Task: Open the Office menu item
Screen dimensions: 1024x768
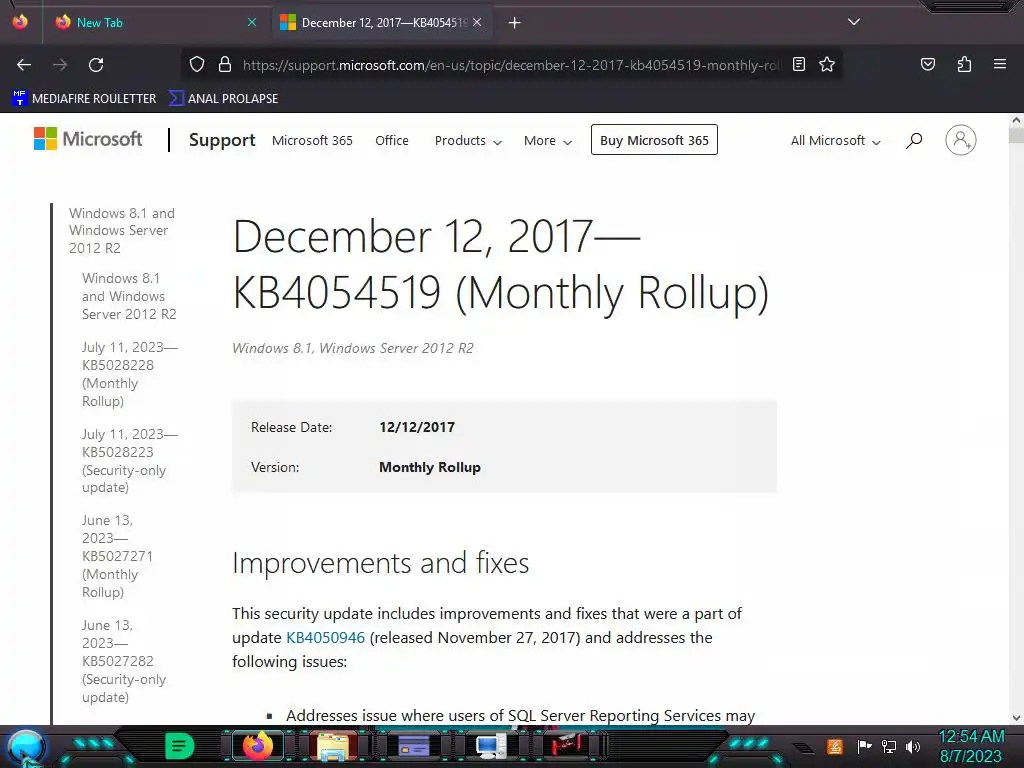Action: [392, 140]
